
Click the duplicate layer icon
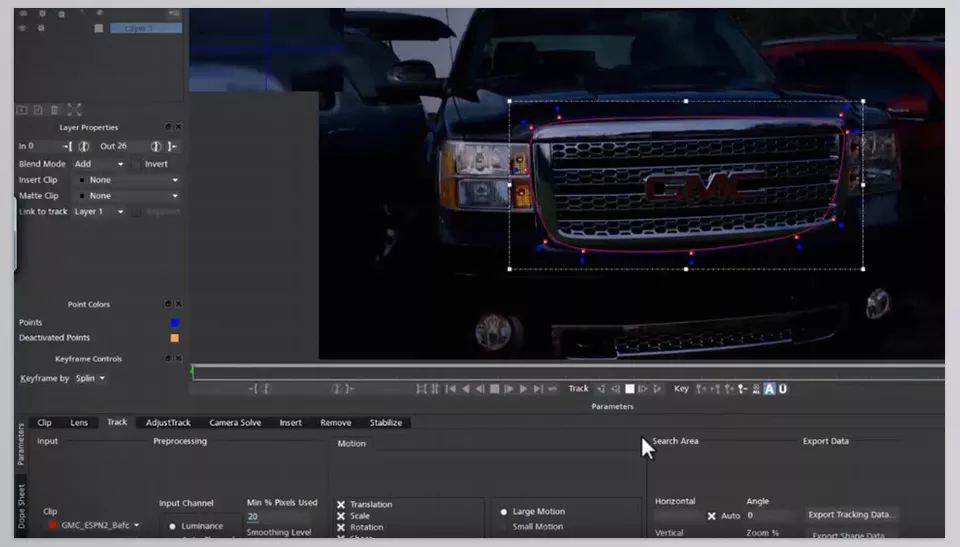pos(38,110)
